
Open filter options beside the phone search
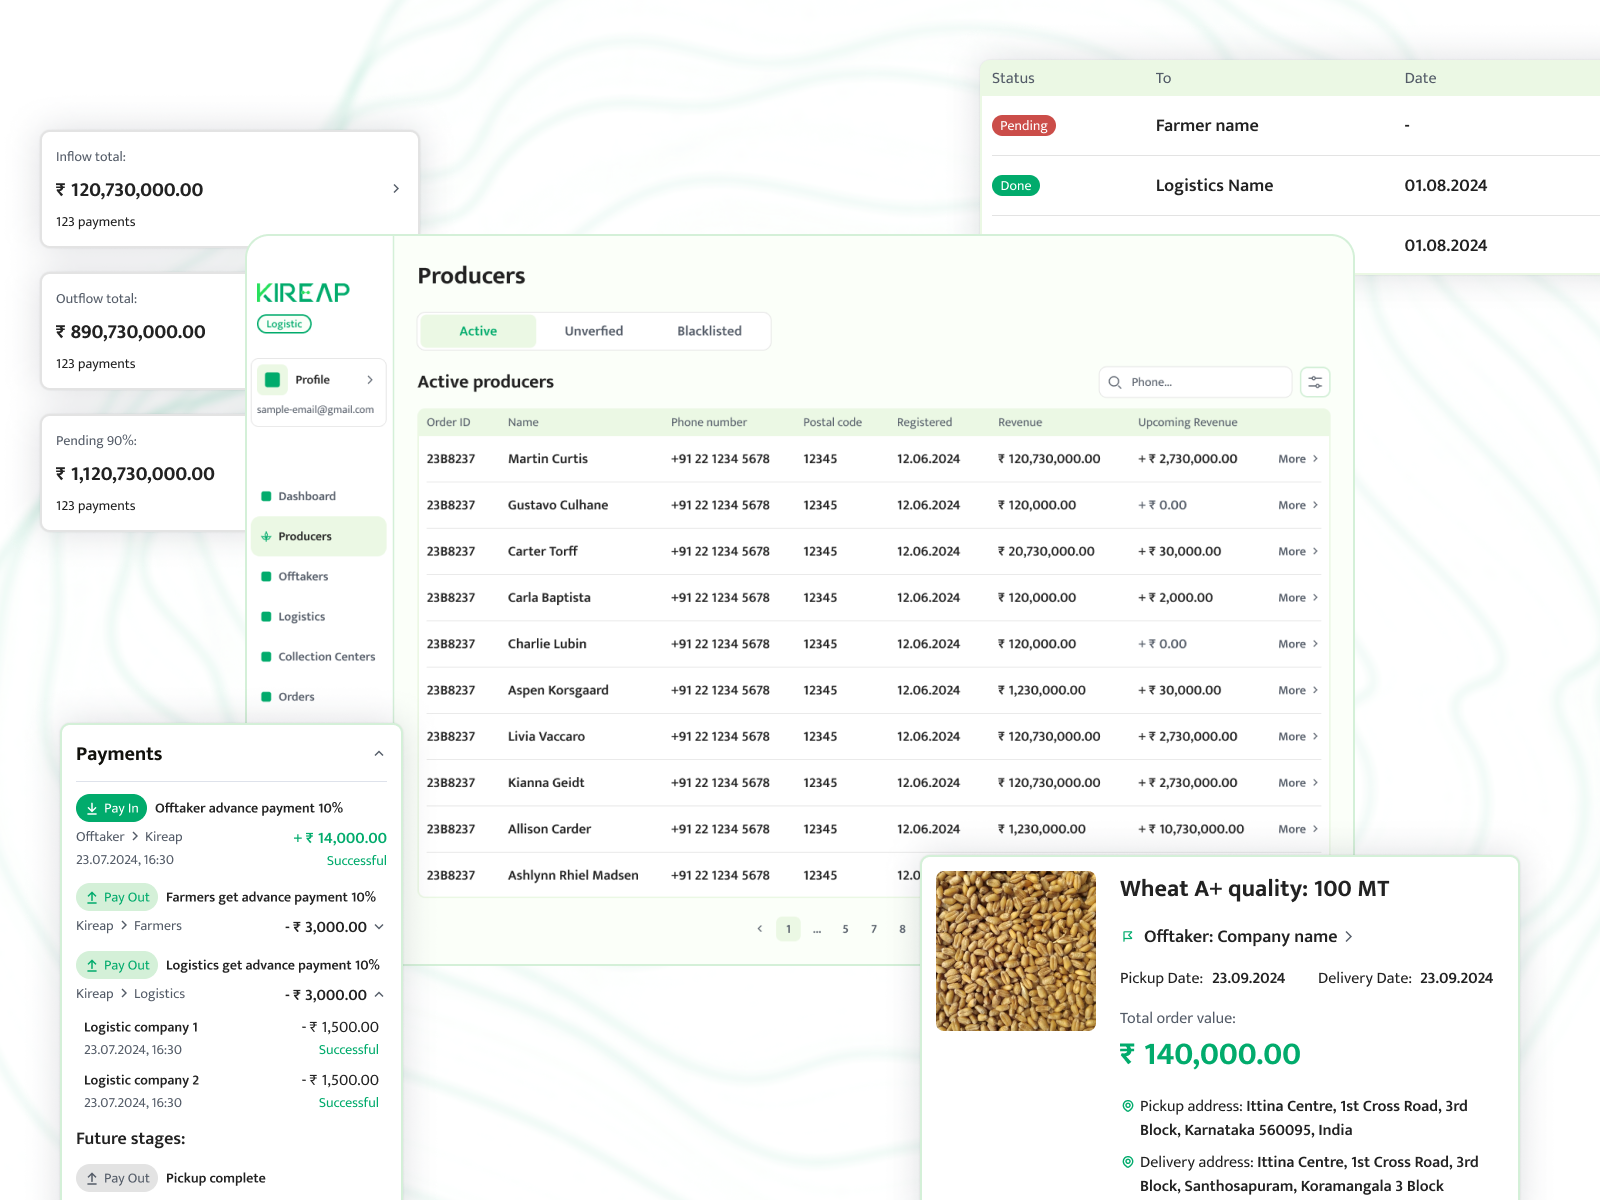pos(1315,381)
